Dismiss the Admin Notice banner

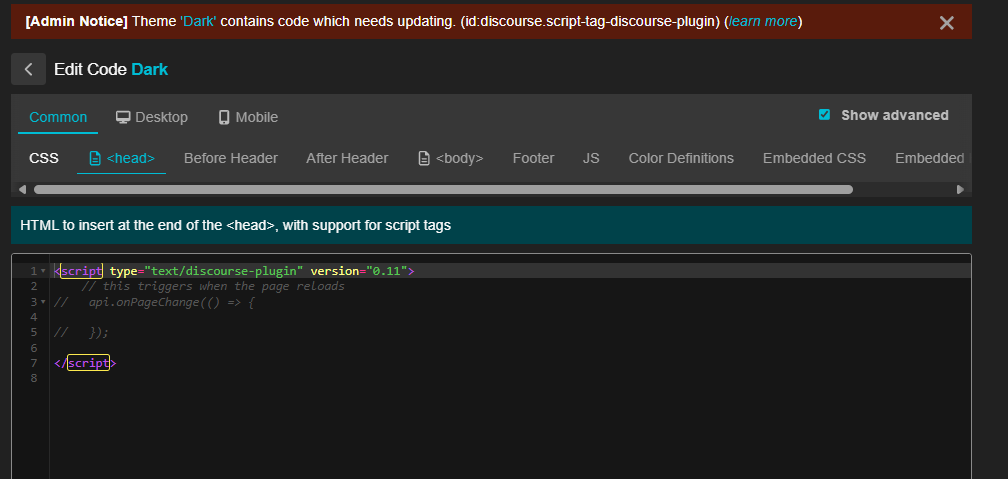pos(946,23)
